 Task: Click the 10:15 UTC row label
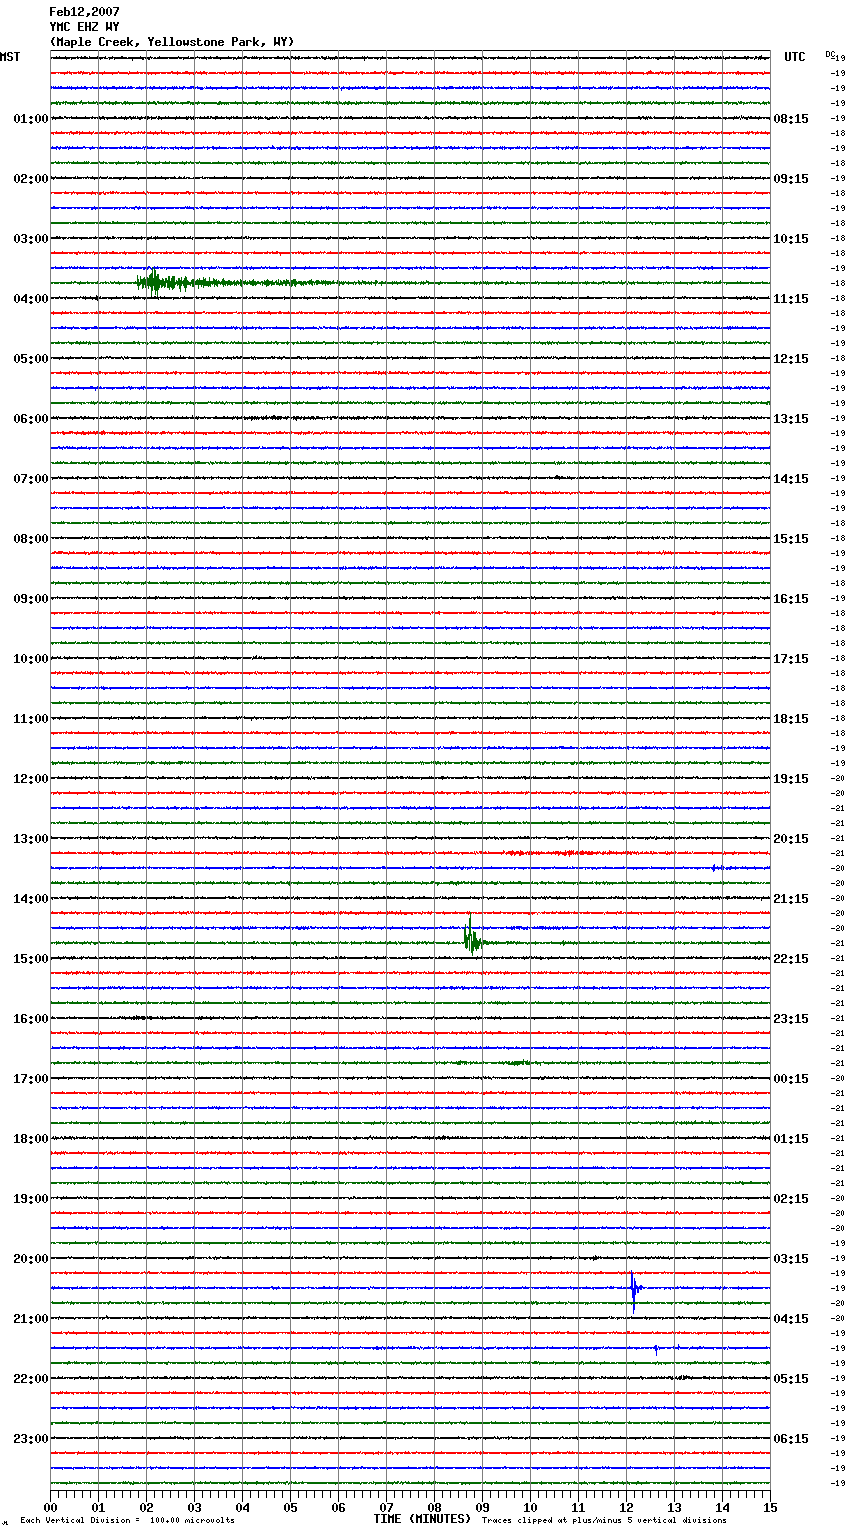point(791,239)
